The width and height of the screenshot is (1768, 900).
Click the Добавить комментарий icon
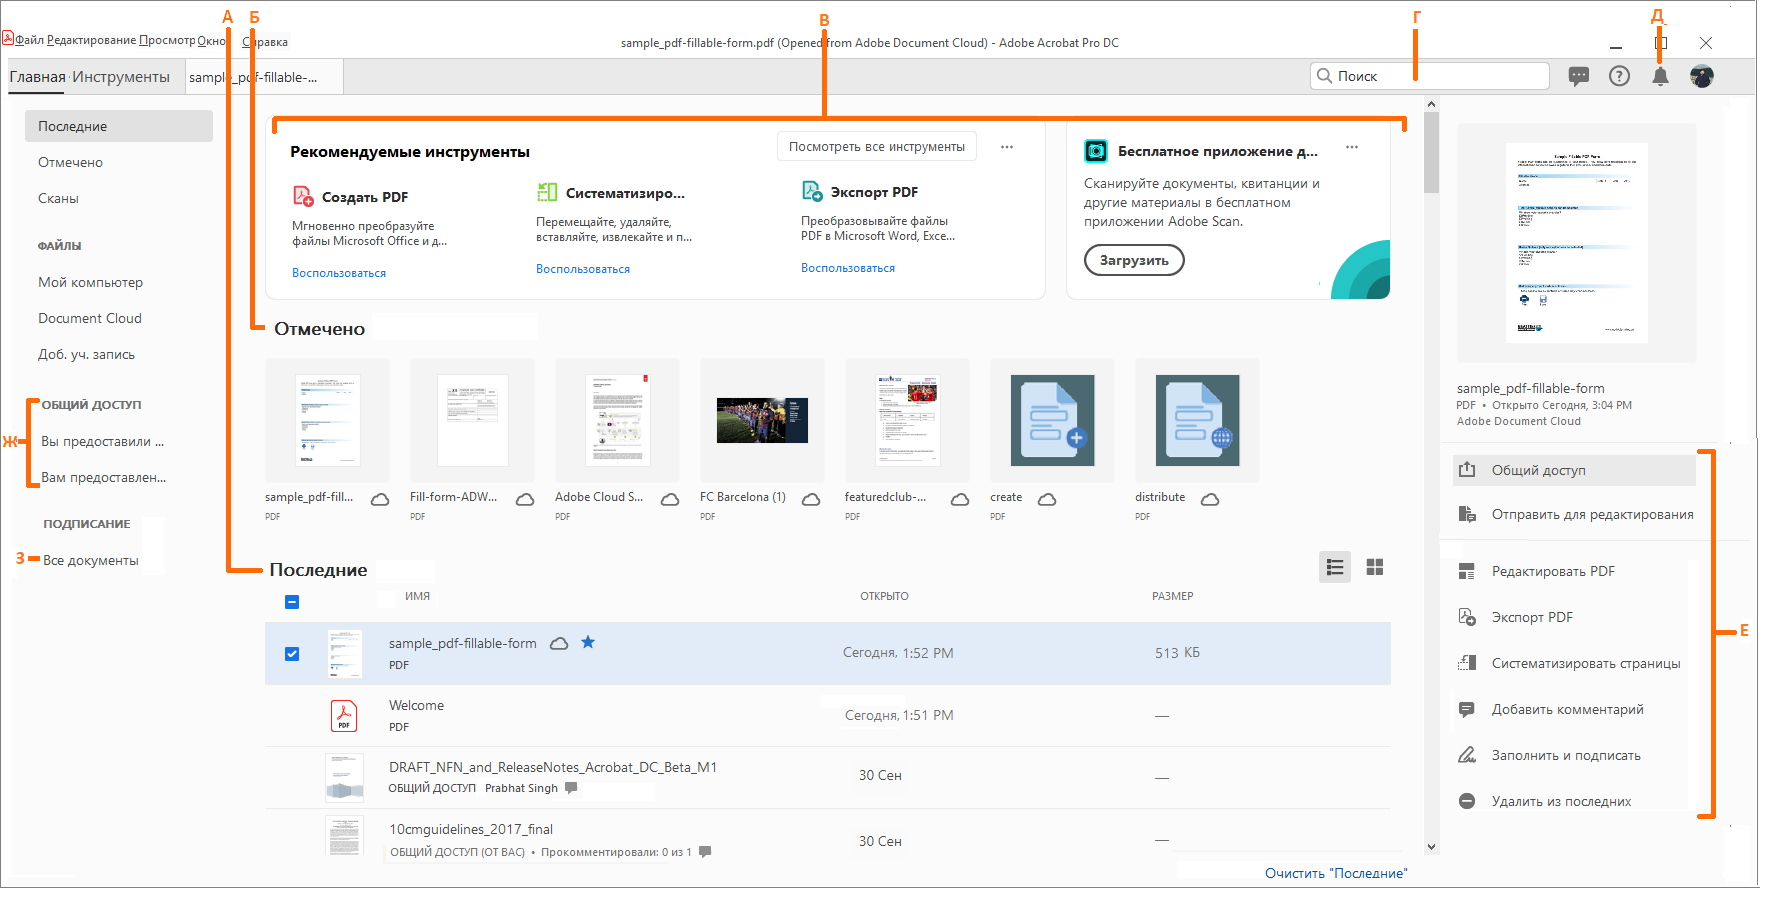(x=1467, y=709)
